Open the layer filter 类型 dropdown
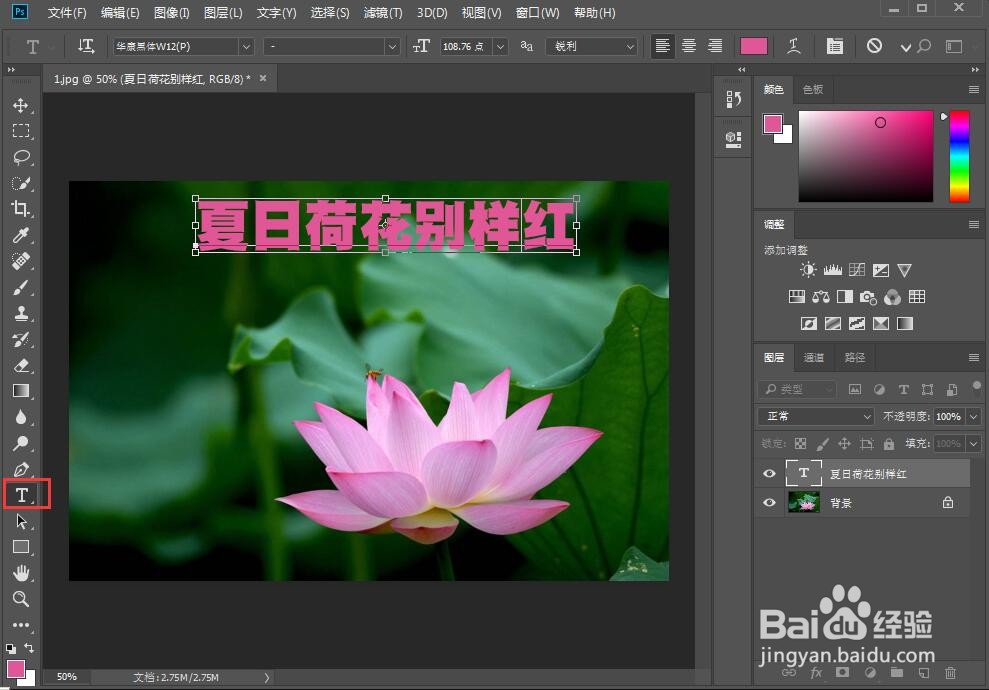The height and width of the screenshot is (690, 989). tap(797, 390)
